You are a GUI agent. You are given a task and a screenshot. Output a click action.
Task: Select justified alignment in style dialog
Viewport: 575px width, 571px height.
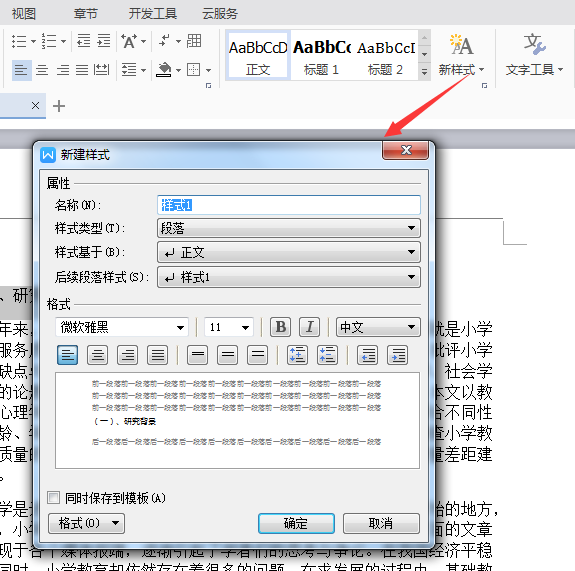(158, 355)
